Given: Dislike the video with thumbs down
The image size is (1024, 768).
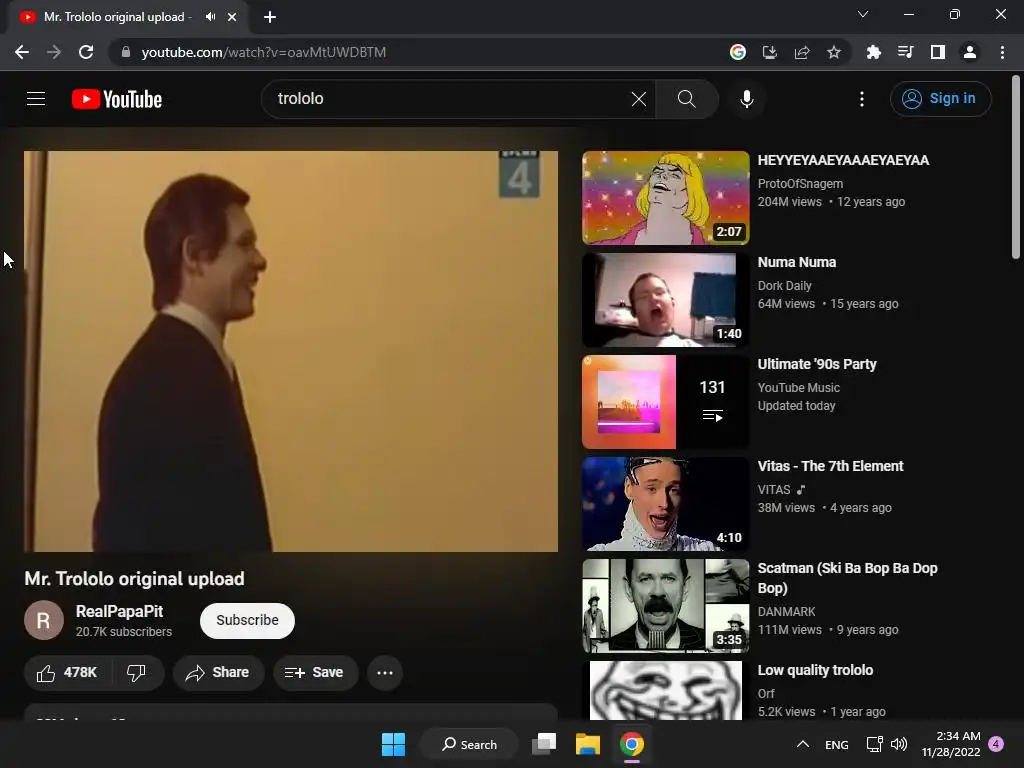Looking at the screenshot, I should [136, 673].
